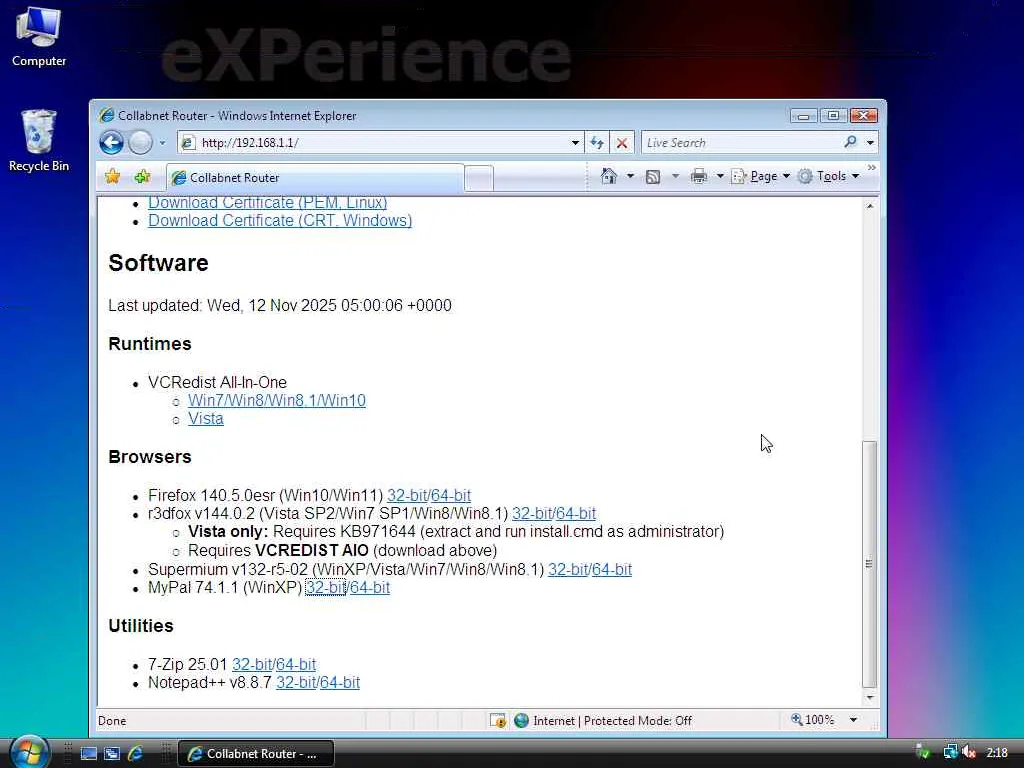The height and width of the screenshot is (768, 1024).
Task: Click the page scrollbar up arrow
Action: click(x=869, y=206)
